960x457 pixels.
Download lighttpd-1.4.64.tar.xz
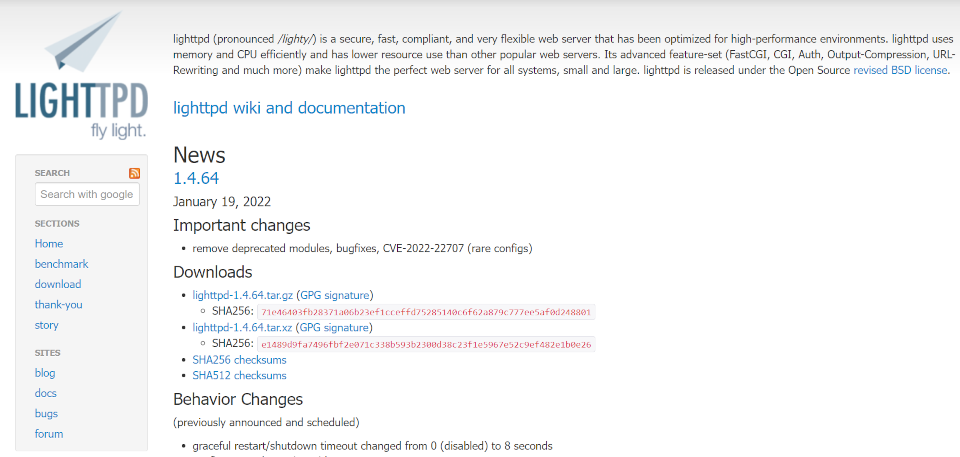[243, 327]
